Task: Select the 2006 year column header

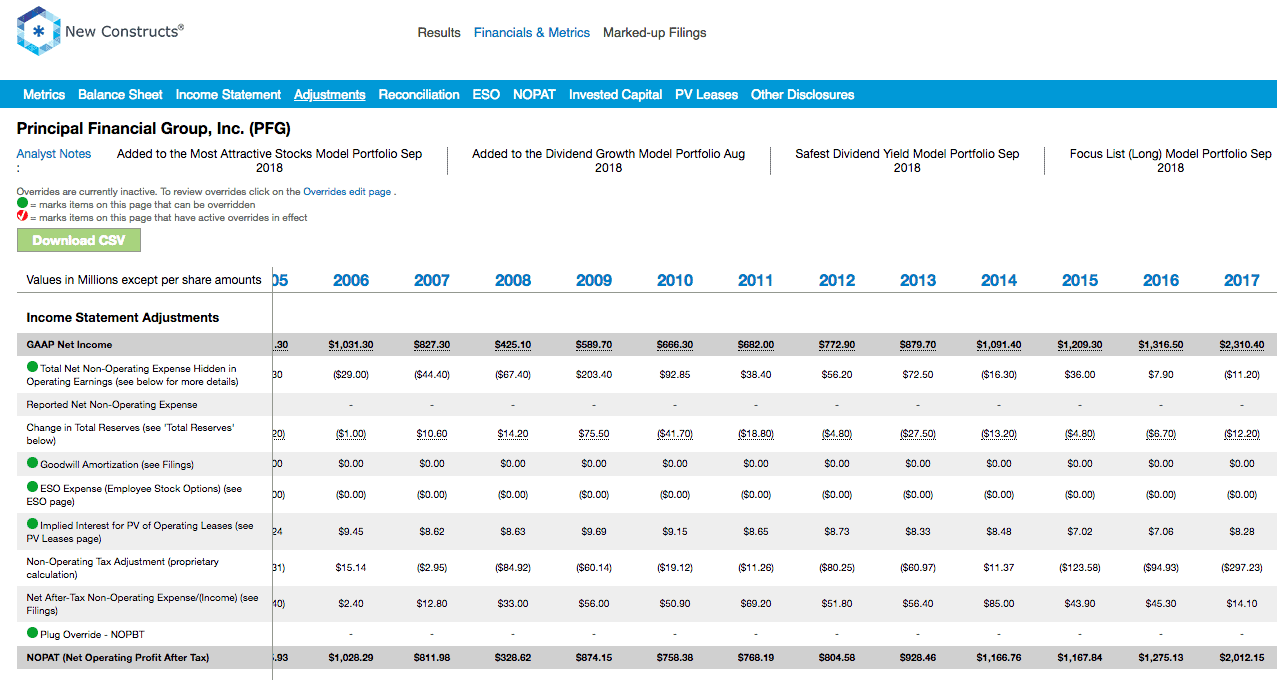Action: pyautogui.click(x=351, y=281)
